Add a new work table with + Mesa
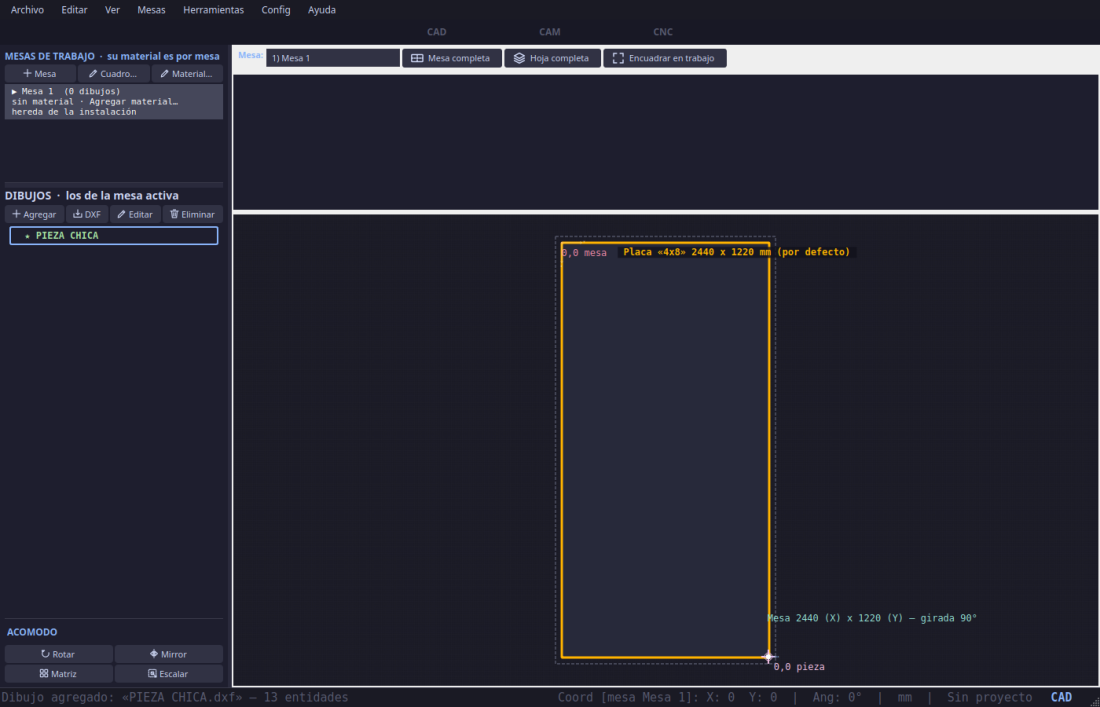 pyautogui.click(x=40, y=74)
